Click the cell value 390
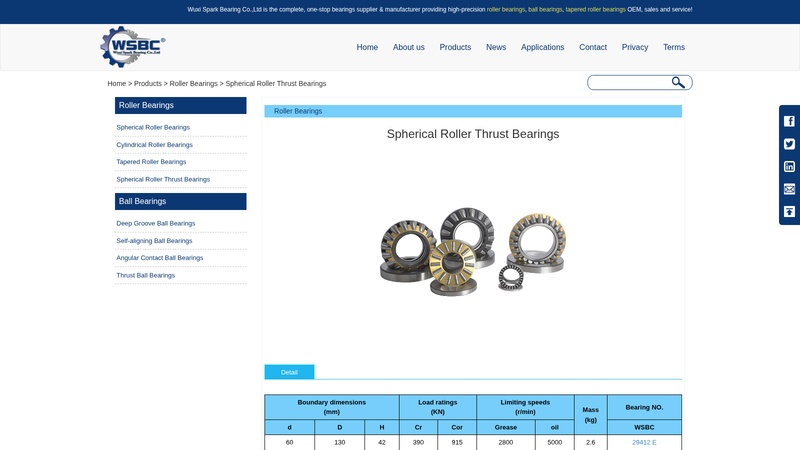The height and width of the screenshot is (450, 800). point(418,442)
